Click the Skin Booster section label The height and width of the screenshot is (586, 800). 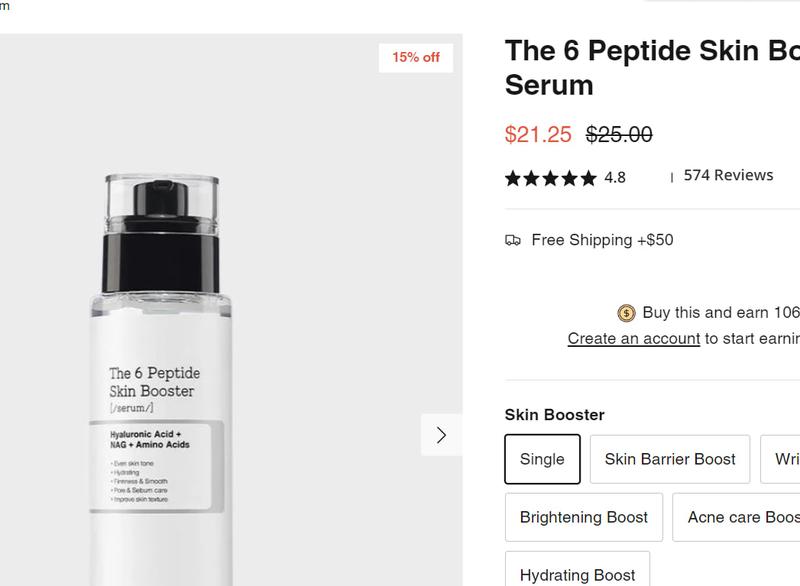[555, 415]
